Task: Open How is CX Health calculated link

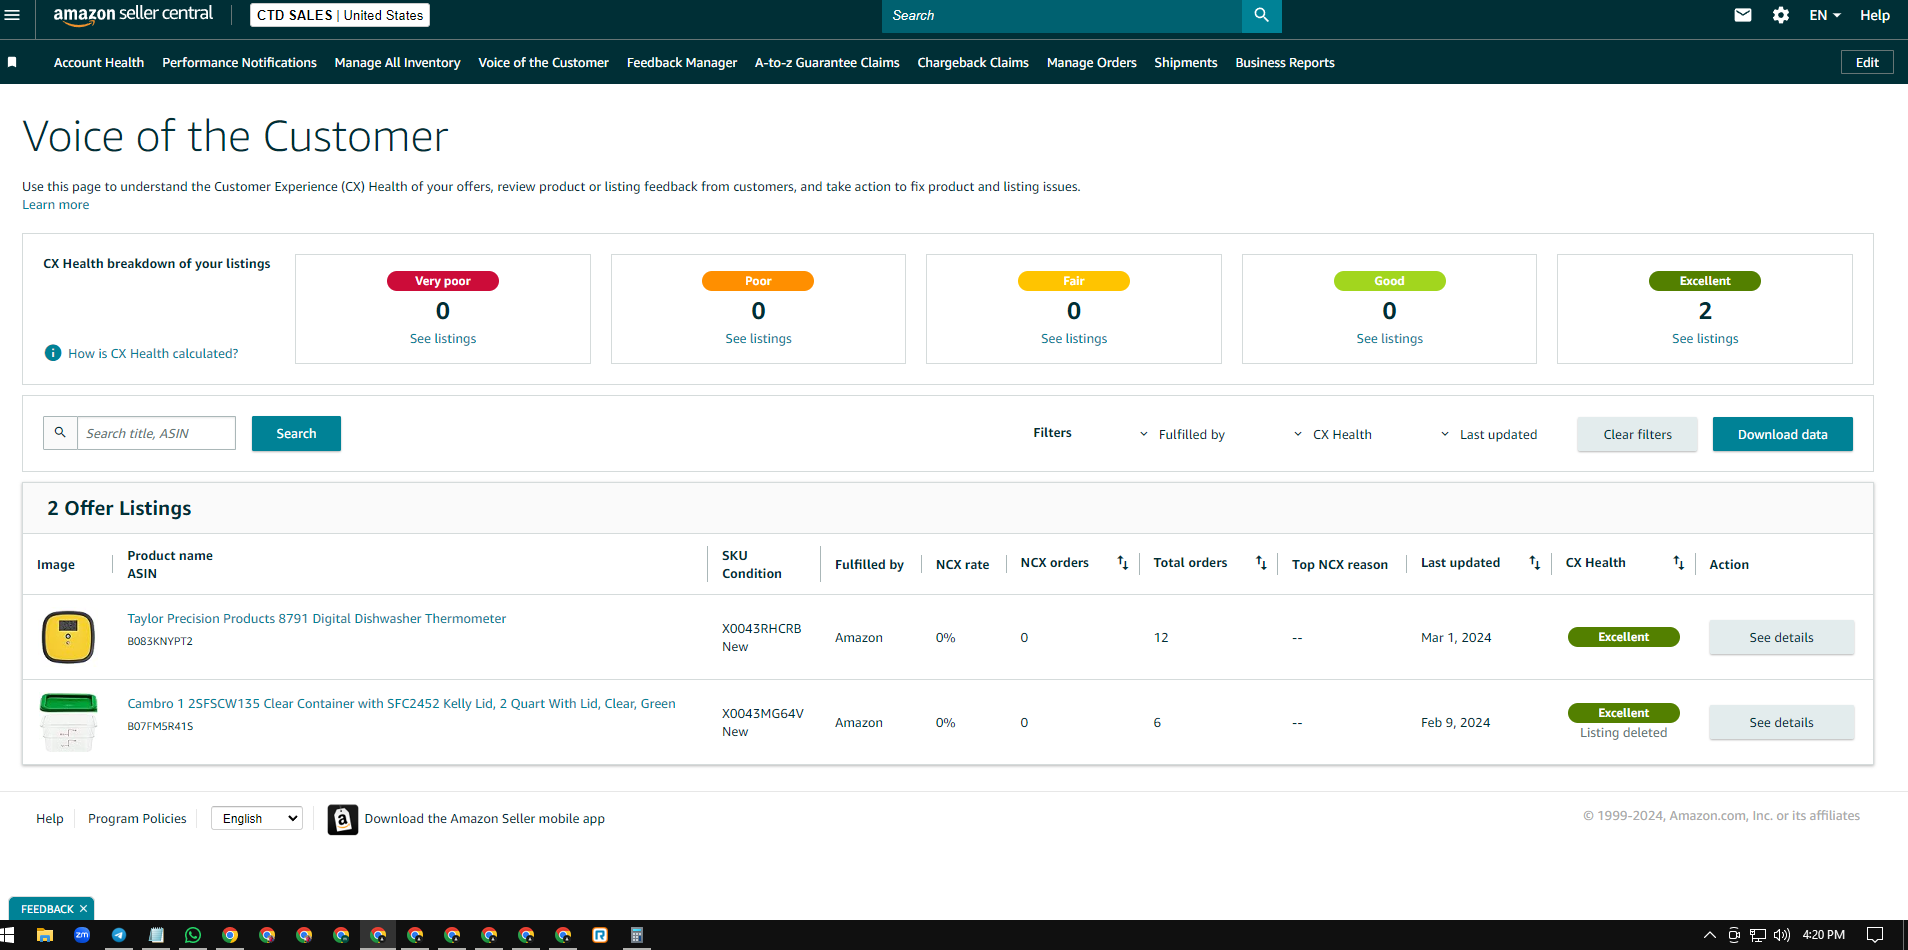Action: tap(153, 353)
